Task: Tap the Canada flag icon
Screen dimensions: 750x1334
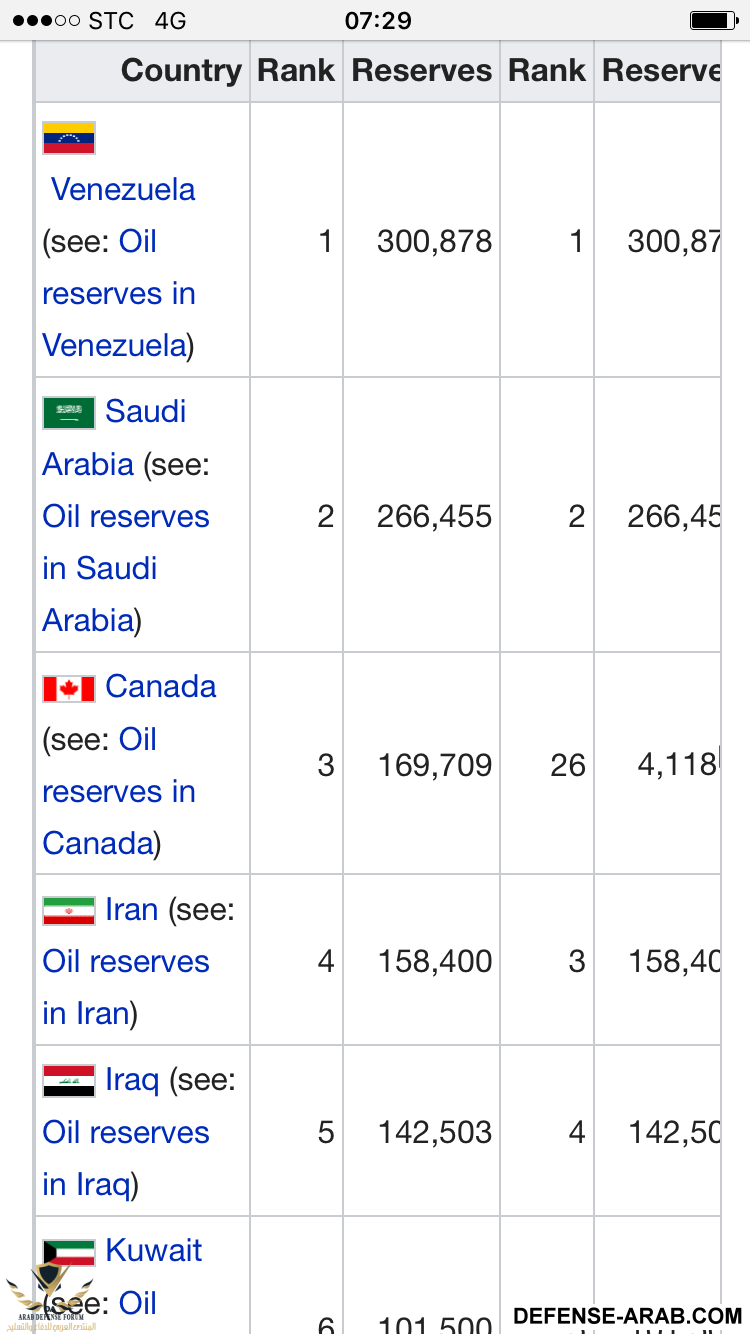Action: pyautogui.click(x=69, y=688)
